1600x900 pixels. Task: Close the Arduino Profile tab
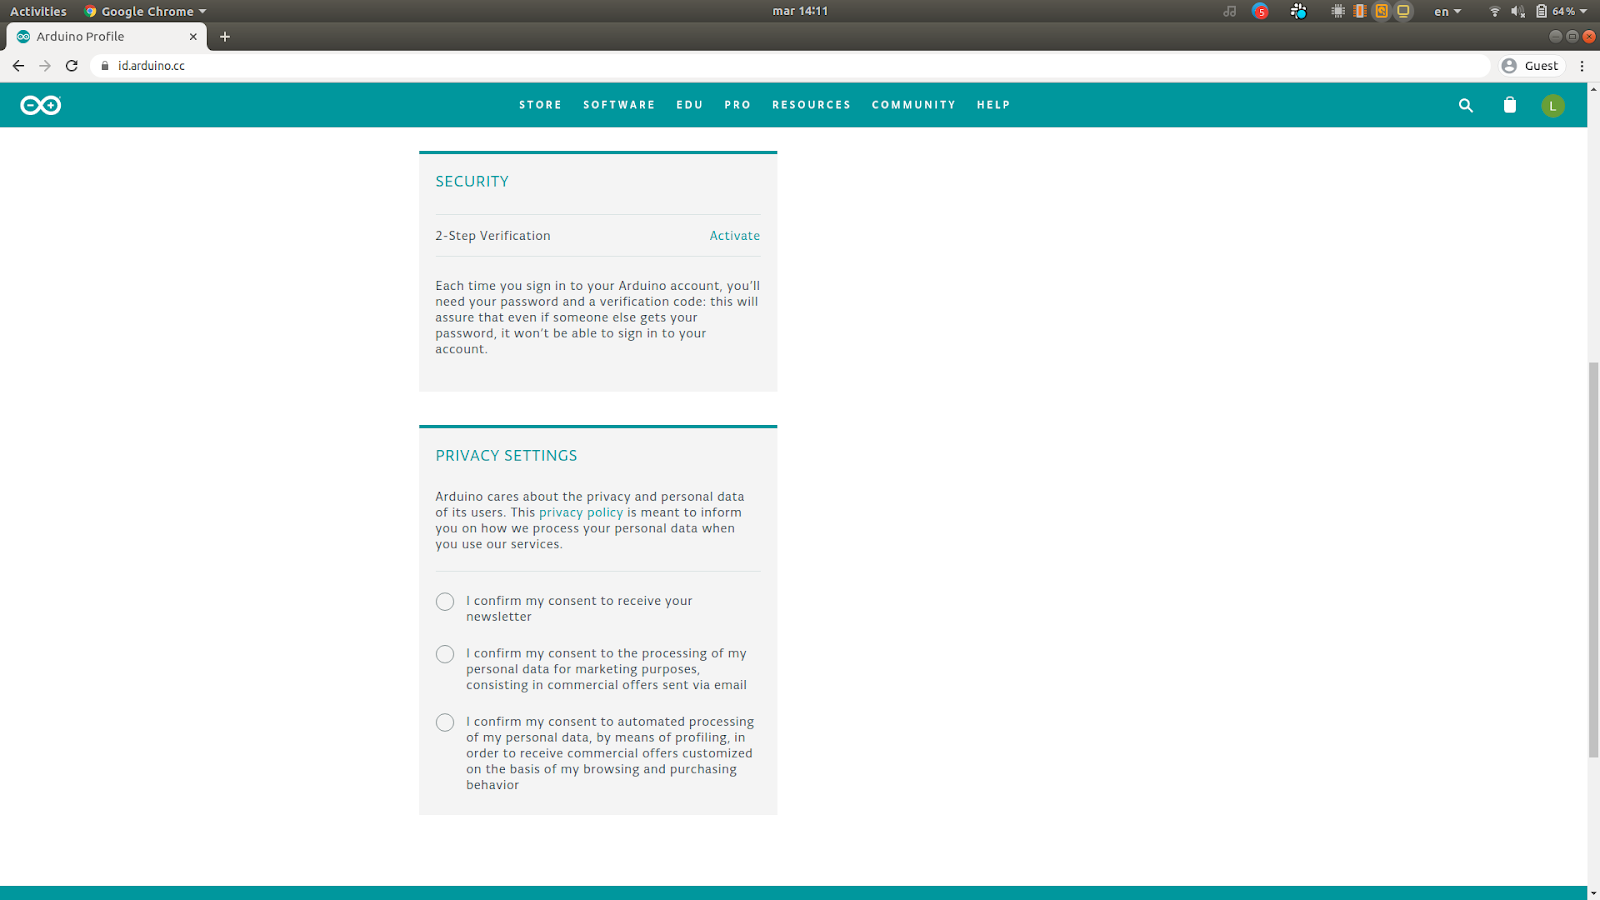(193, 36)
